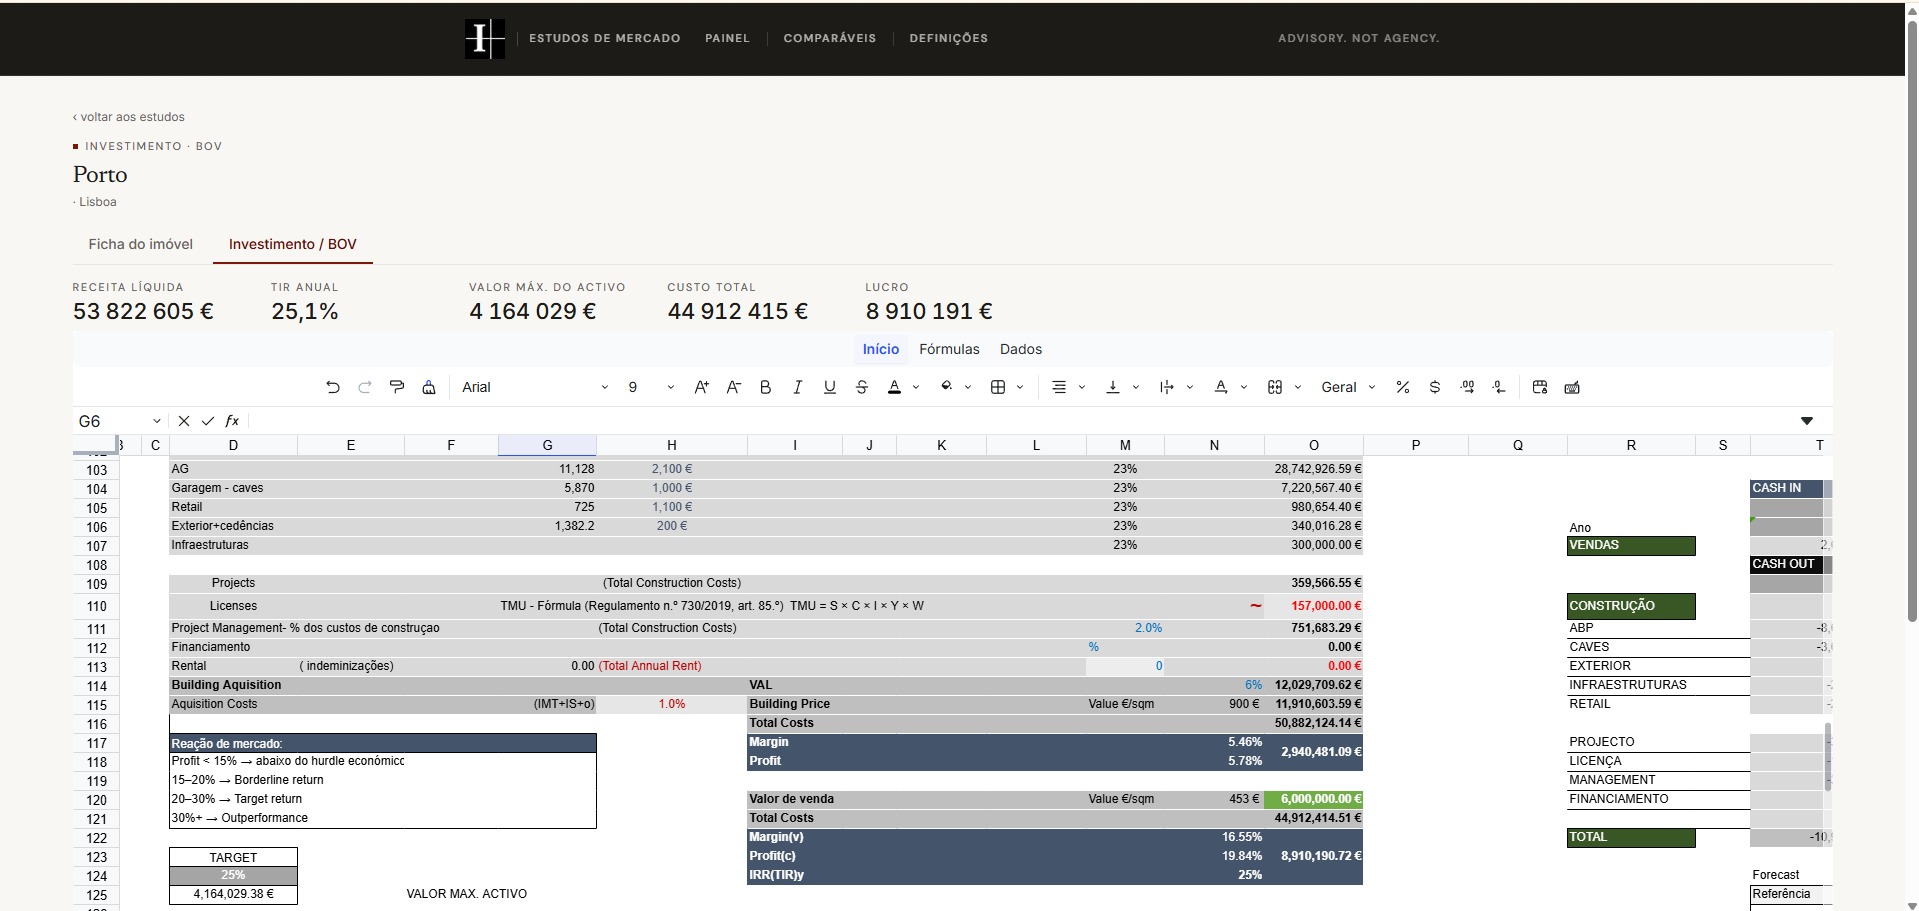This screenshot has height=911, width=1919.
Task: Select the CONSTRUÇÃO header cell
Action: 1631,606
